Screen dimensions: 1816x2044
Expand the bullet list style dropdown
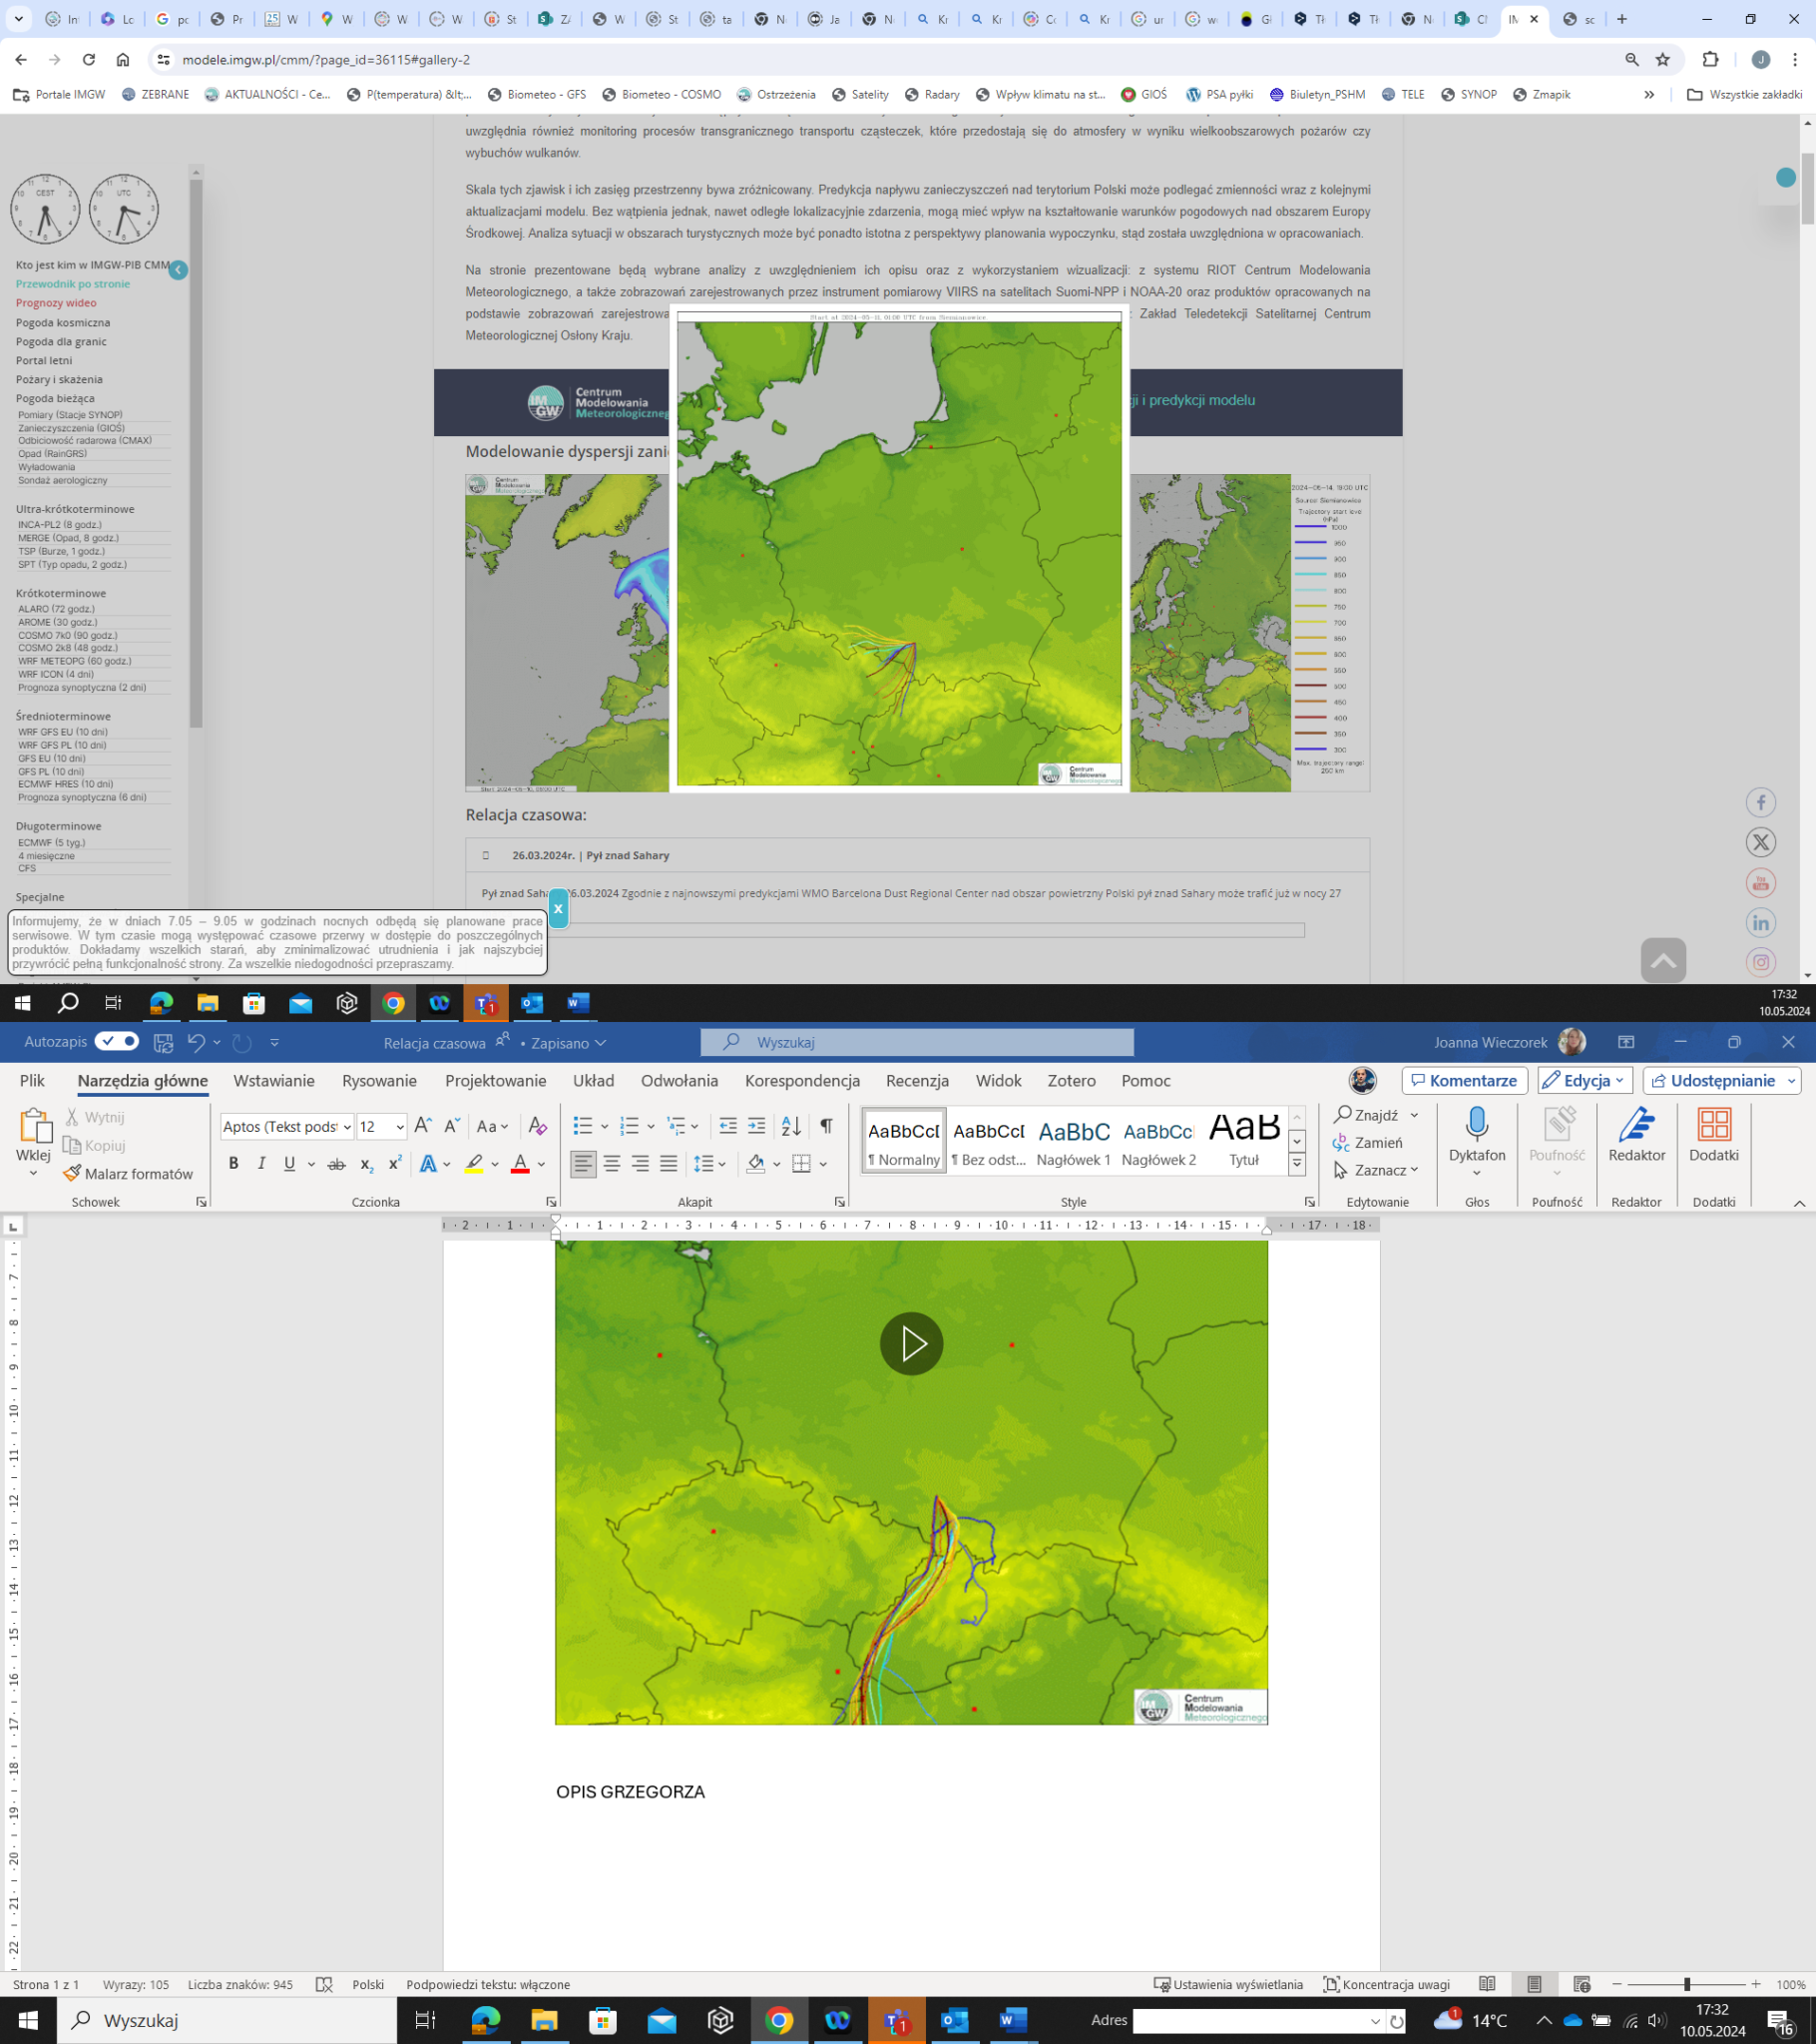[604, 1126]
